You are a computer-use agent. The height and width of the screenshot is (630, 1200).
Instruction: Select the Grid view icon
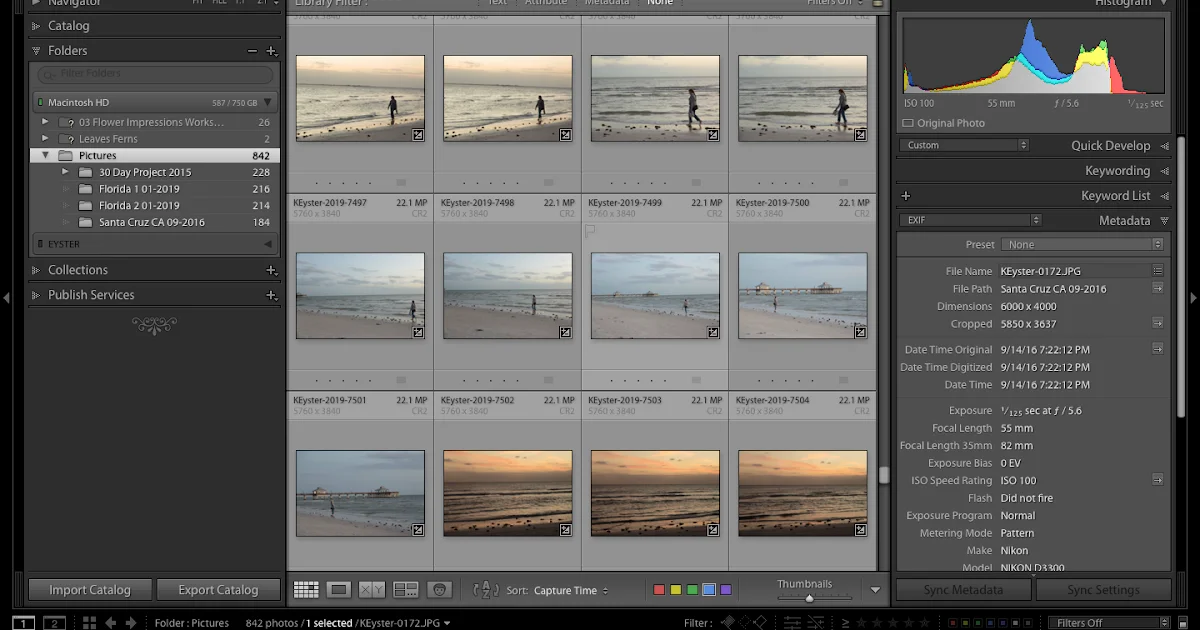pos(306,589)
